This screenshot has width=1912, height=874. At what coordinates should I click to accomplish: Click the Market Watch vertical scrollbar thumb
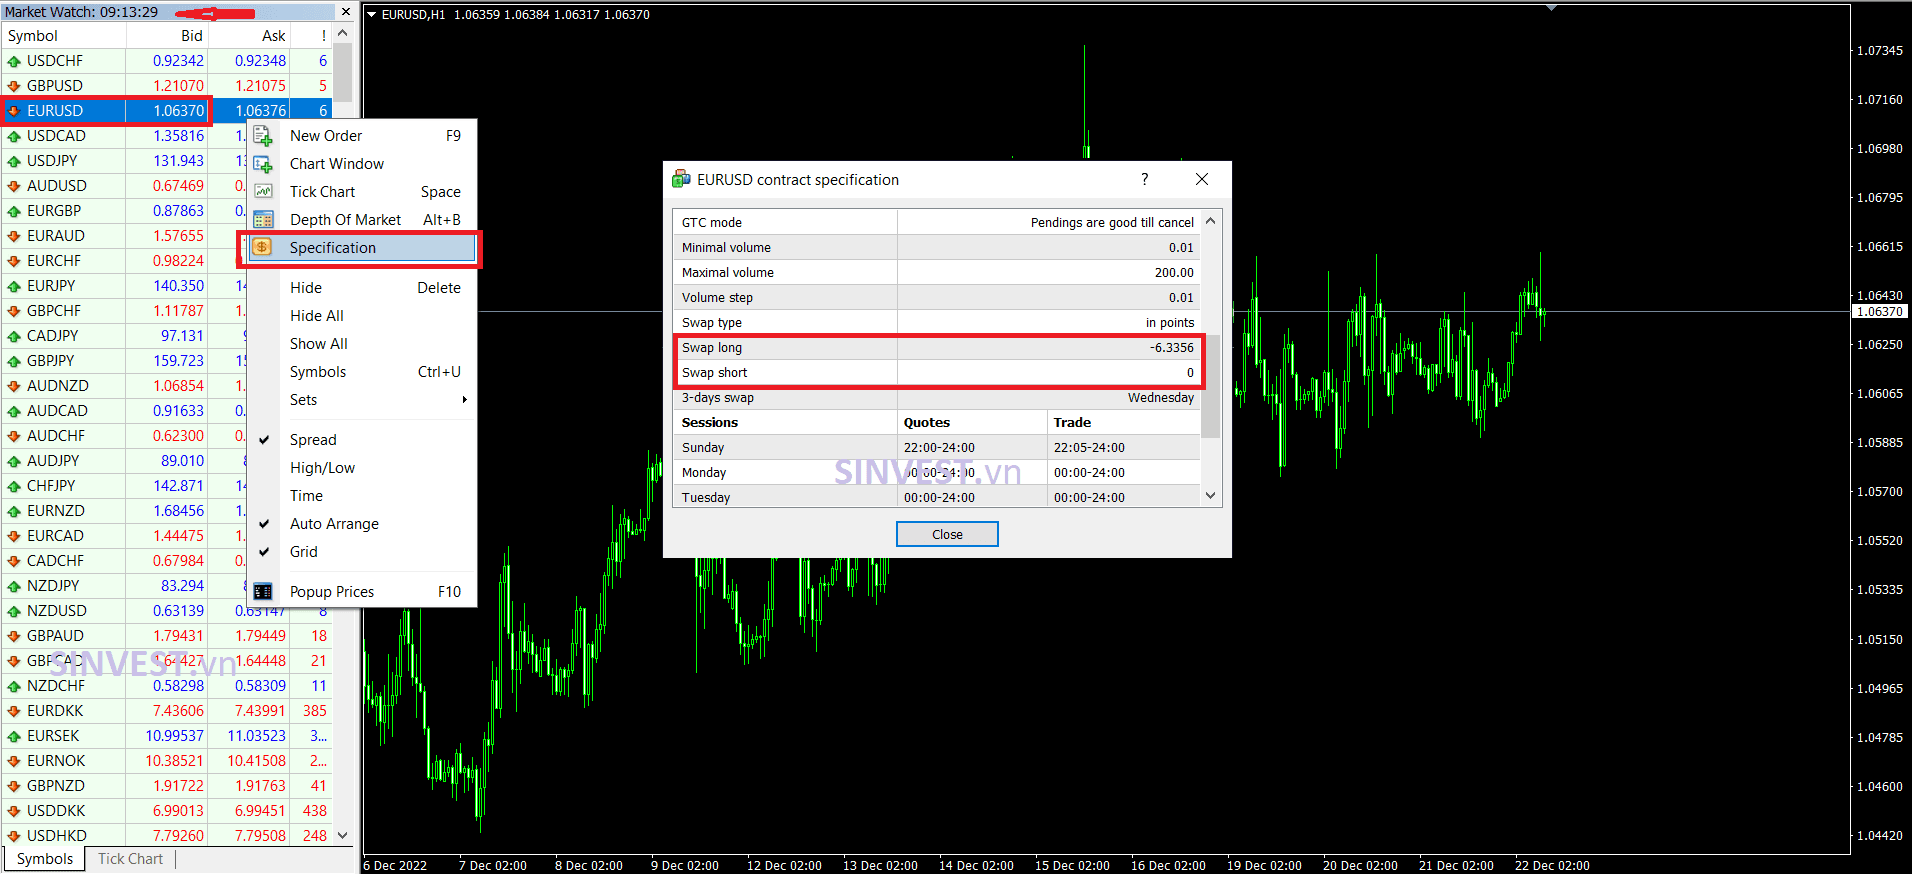point(342,72)
